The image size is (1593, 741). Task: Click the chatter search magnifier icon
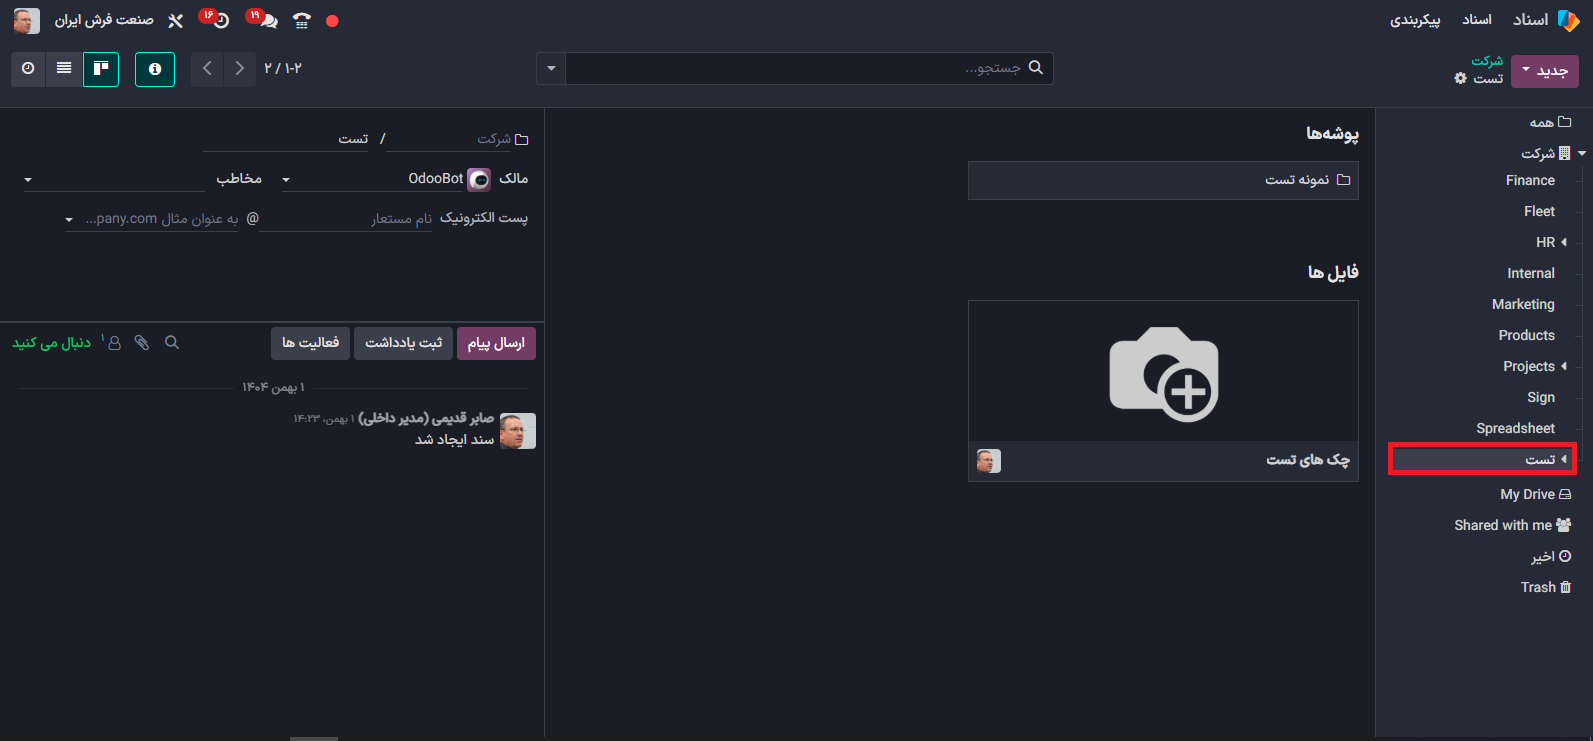click(172, 343)
